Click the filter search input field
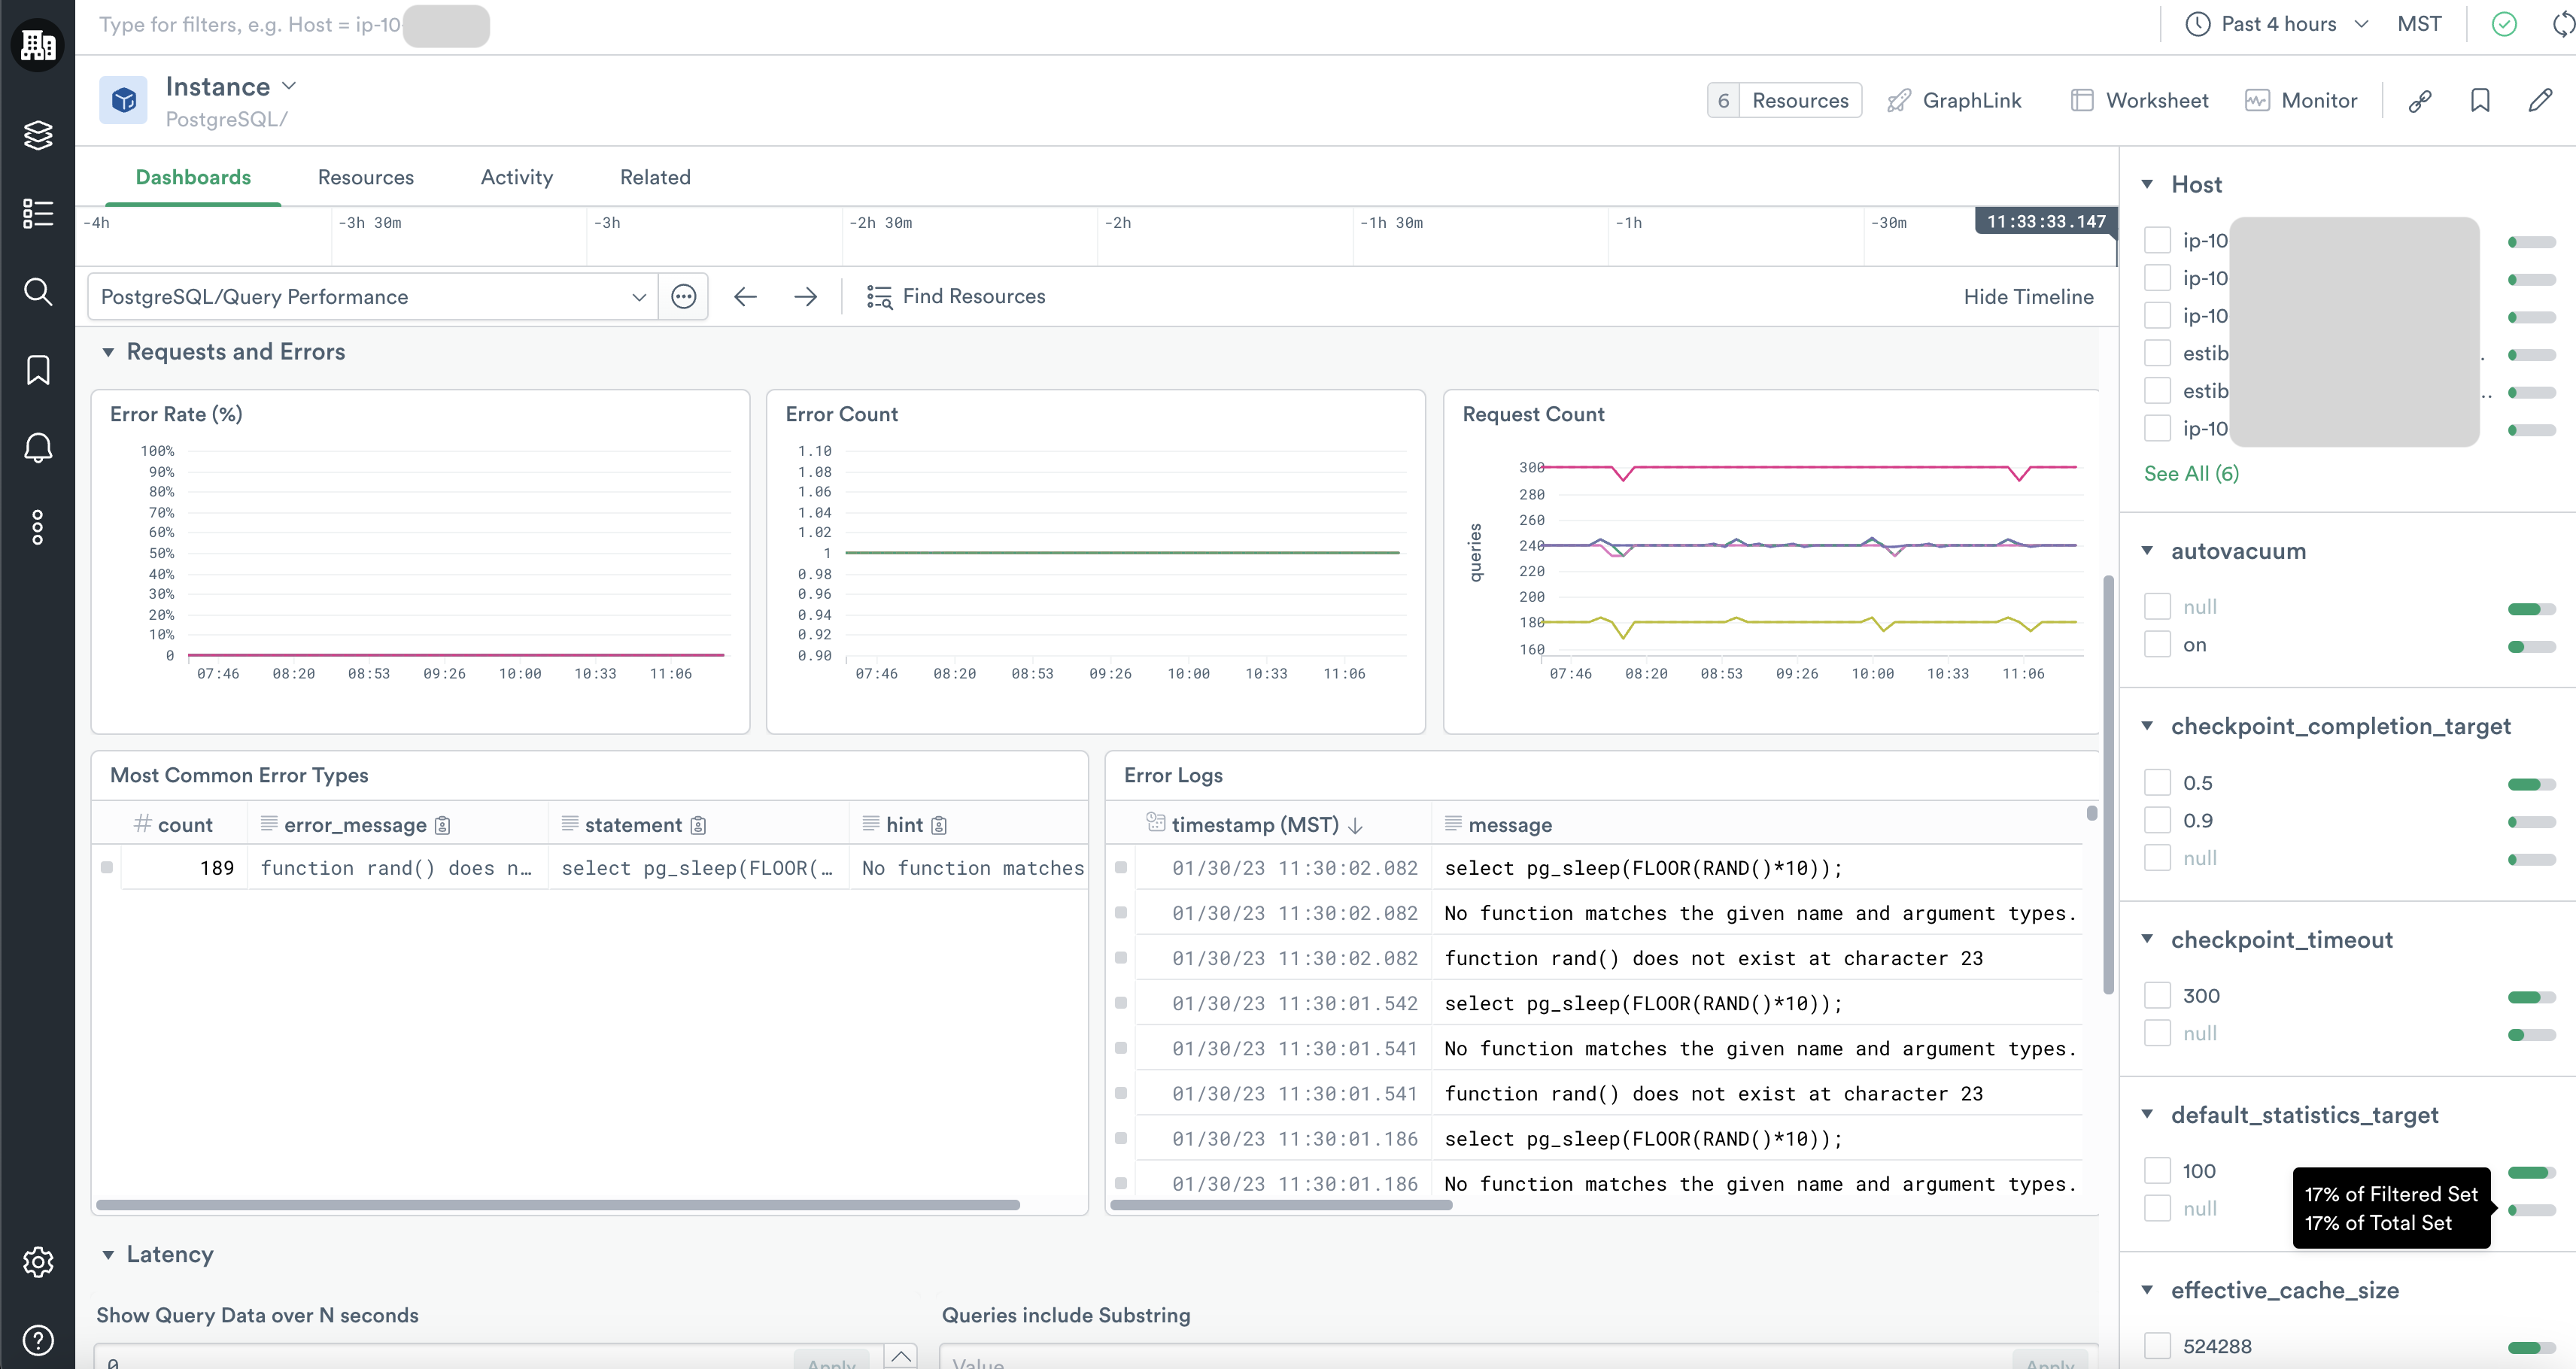The height and width of the screenshot is (1369, 2576). point(250,25)
